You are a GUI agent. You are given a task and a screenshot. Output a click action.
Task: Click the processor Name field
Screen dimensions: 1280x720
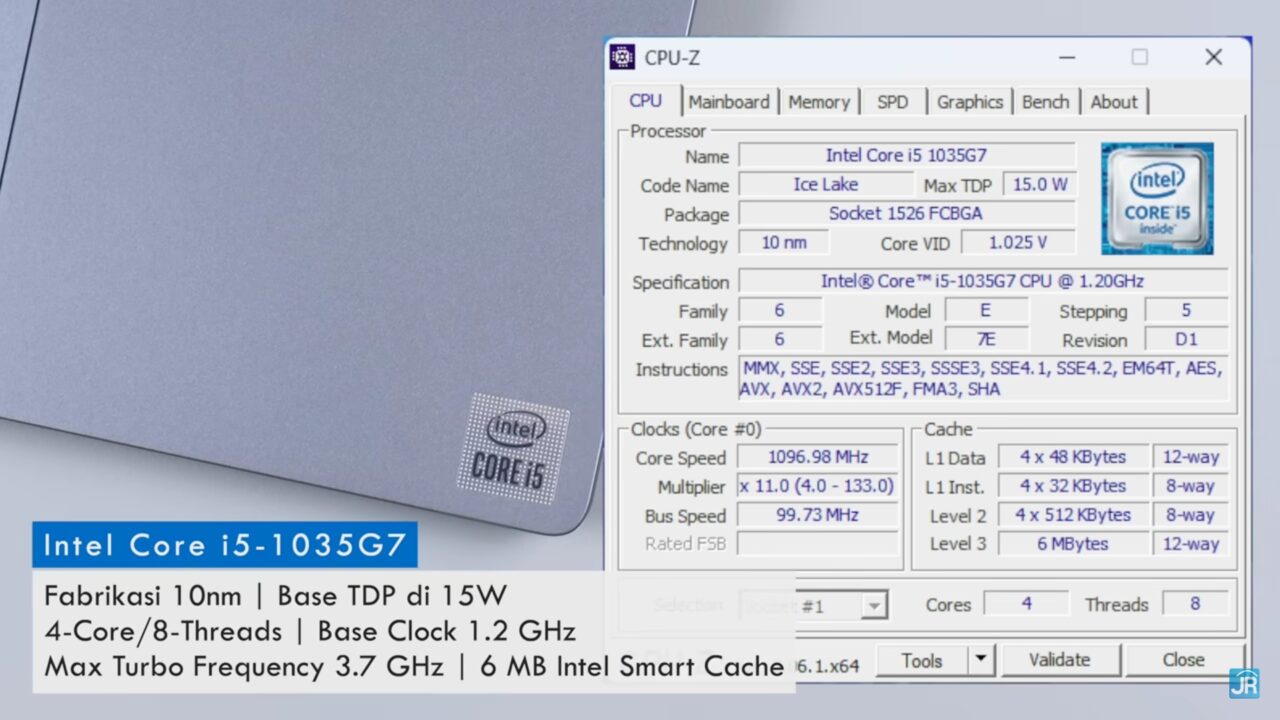(906, 155)
